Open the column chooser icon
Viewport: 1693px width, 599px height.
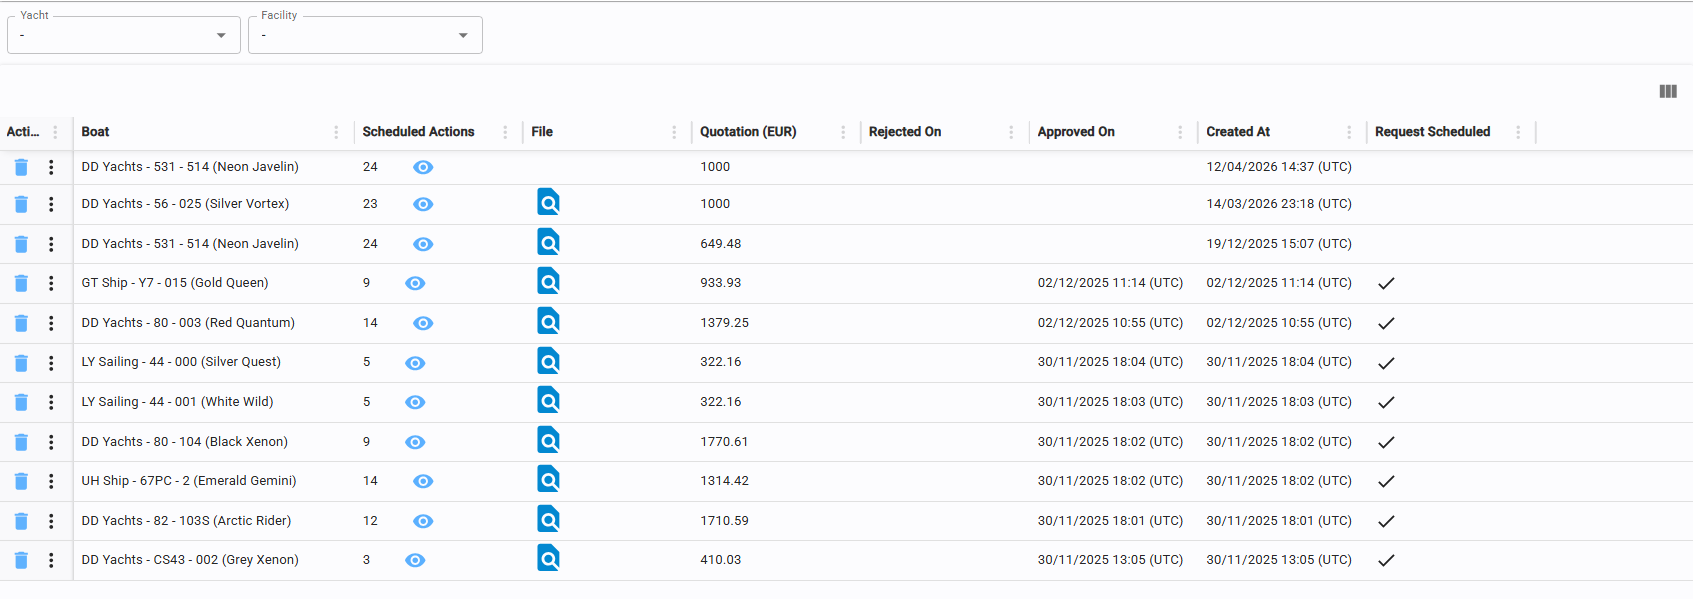pyautogui.click(x=1667, y=92)
